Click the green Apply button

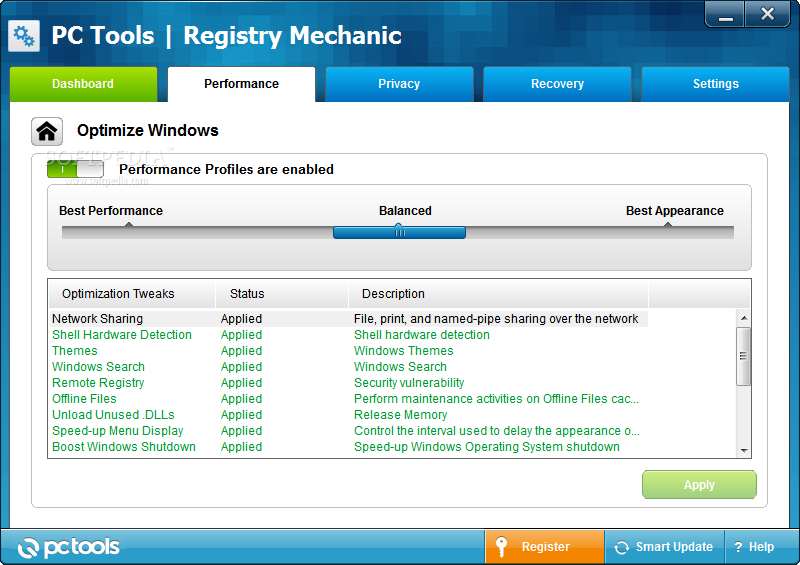coord(699,484)
